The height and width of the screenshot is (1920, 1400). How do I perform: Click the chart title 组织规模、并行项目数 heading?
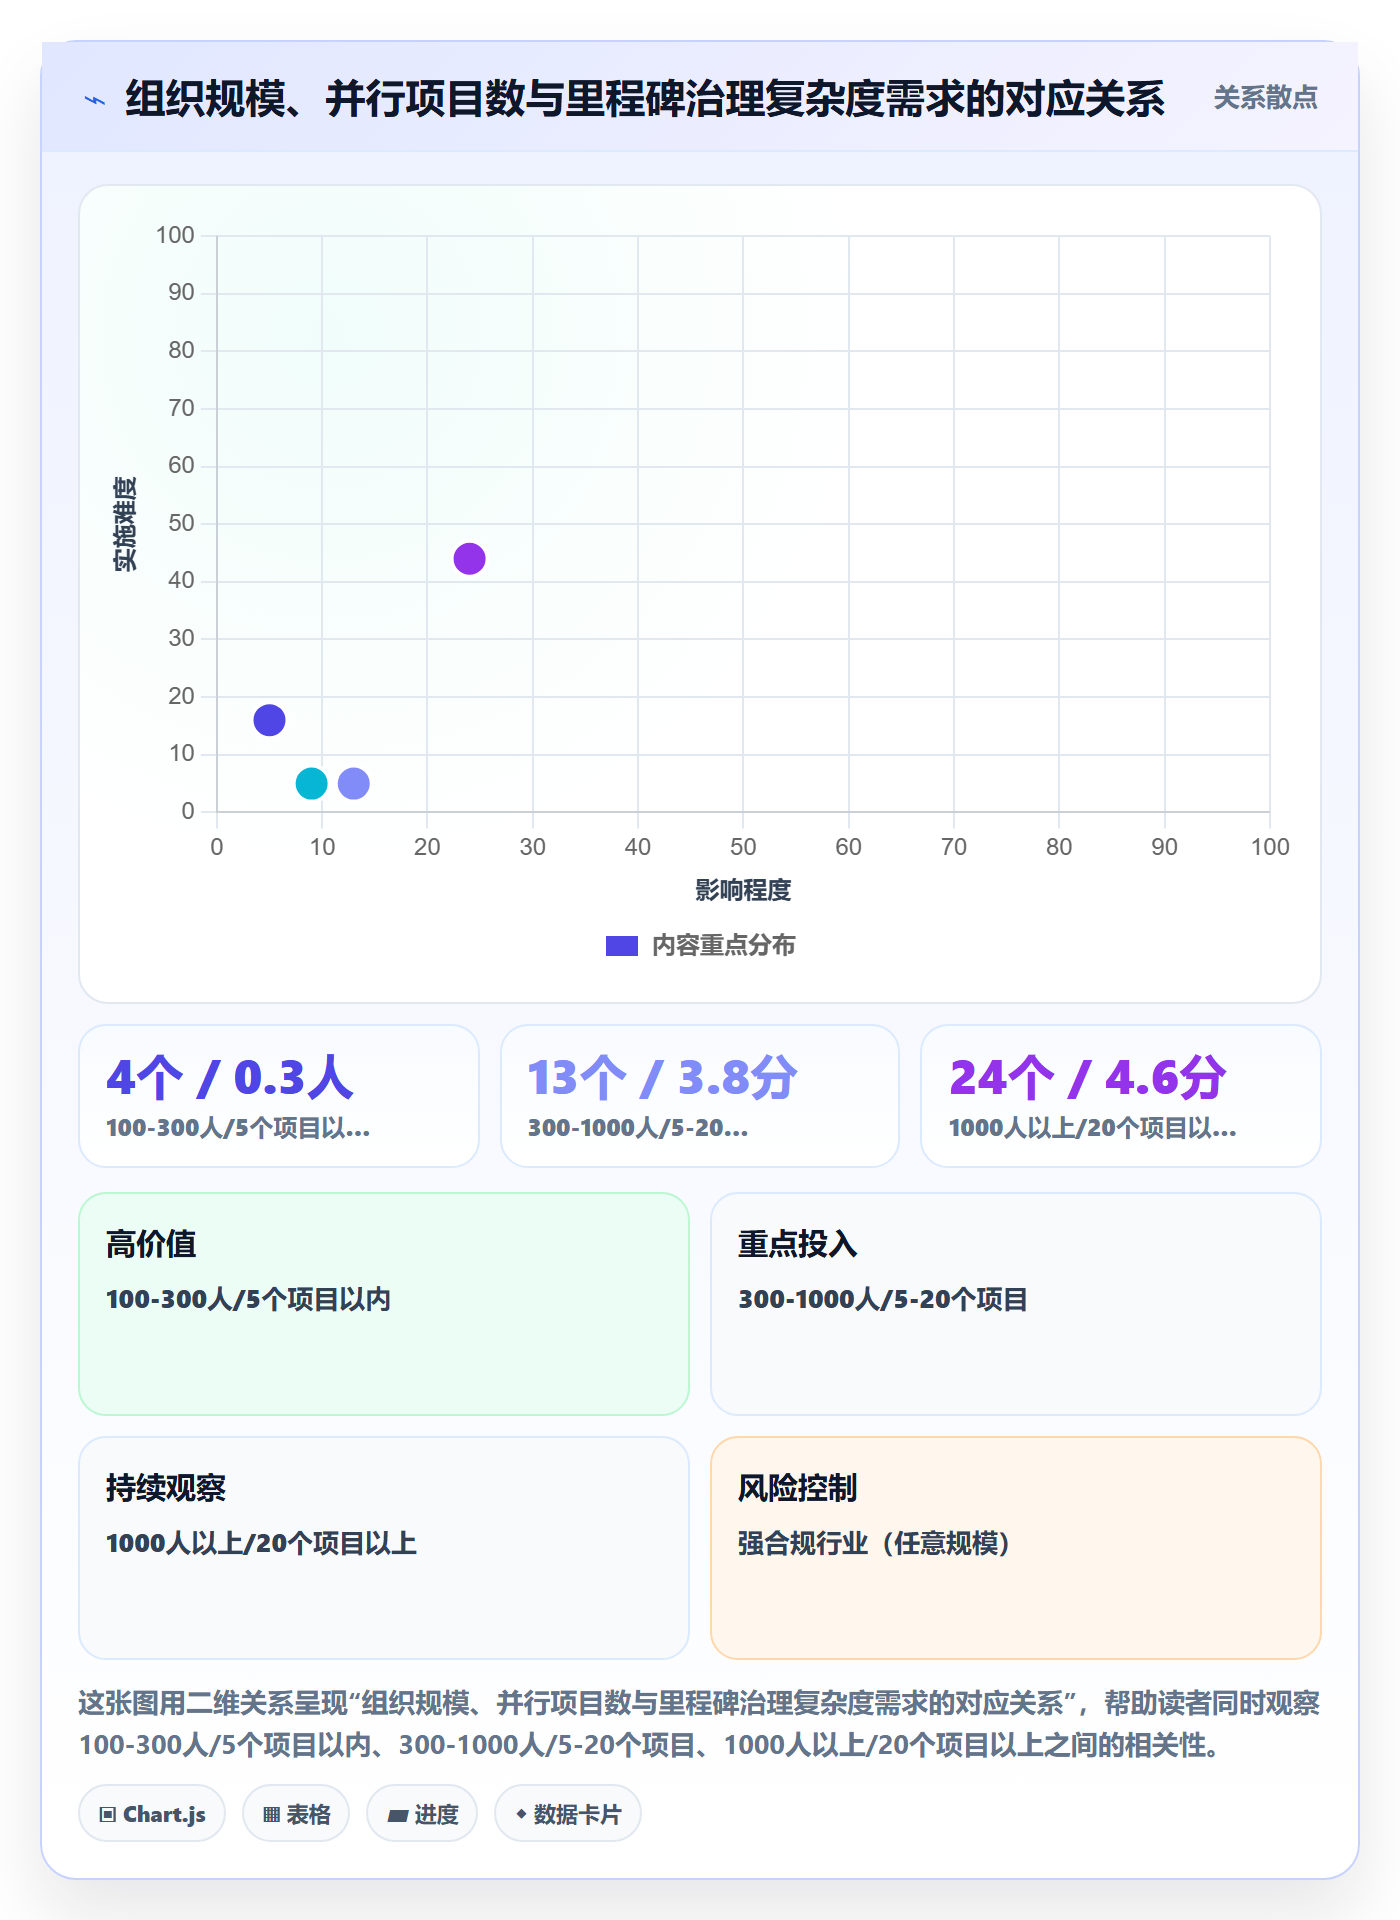pos(645,99)
